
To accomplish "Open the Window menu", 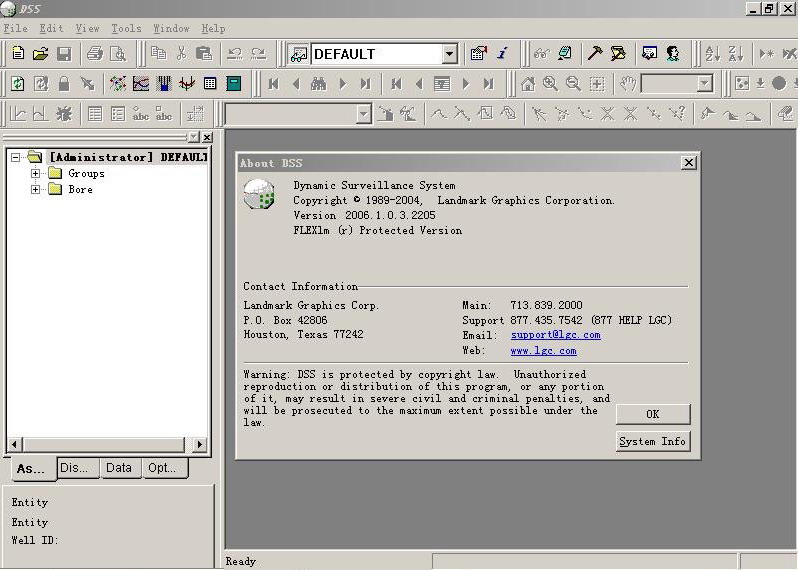I will click(x=172, y=28).
